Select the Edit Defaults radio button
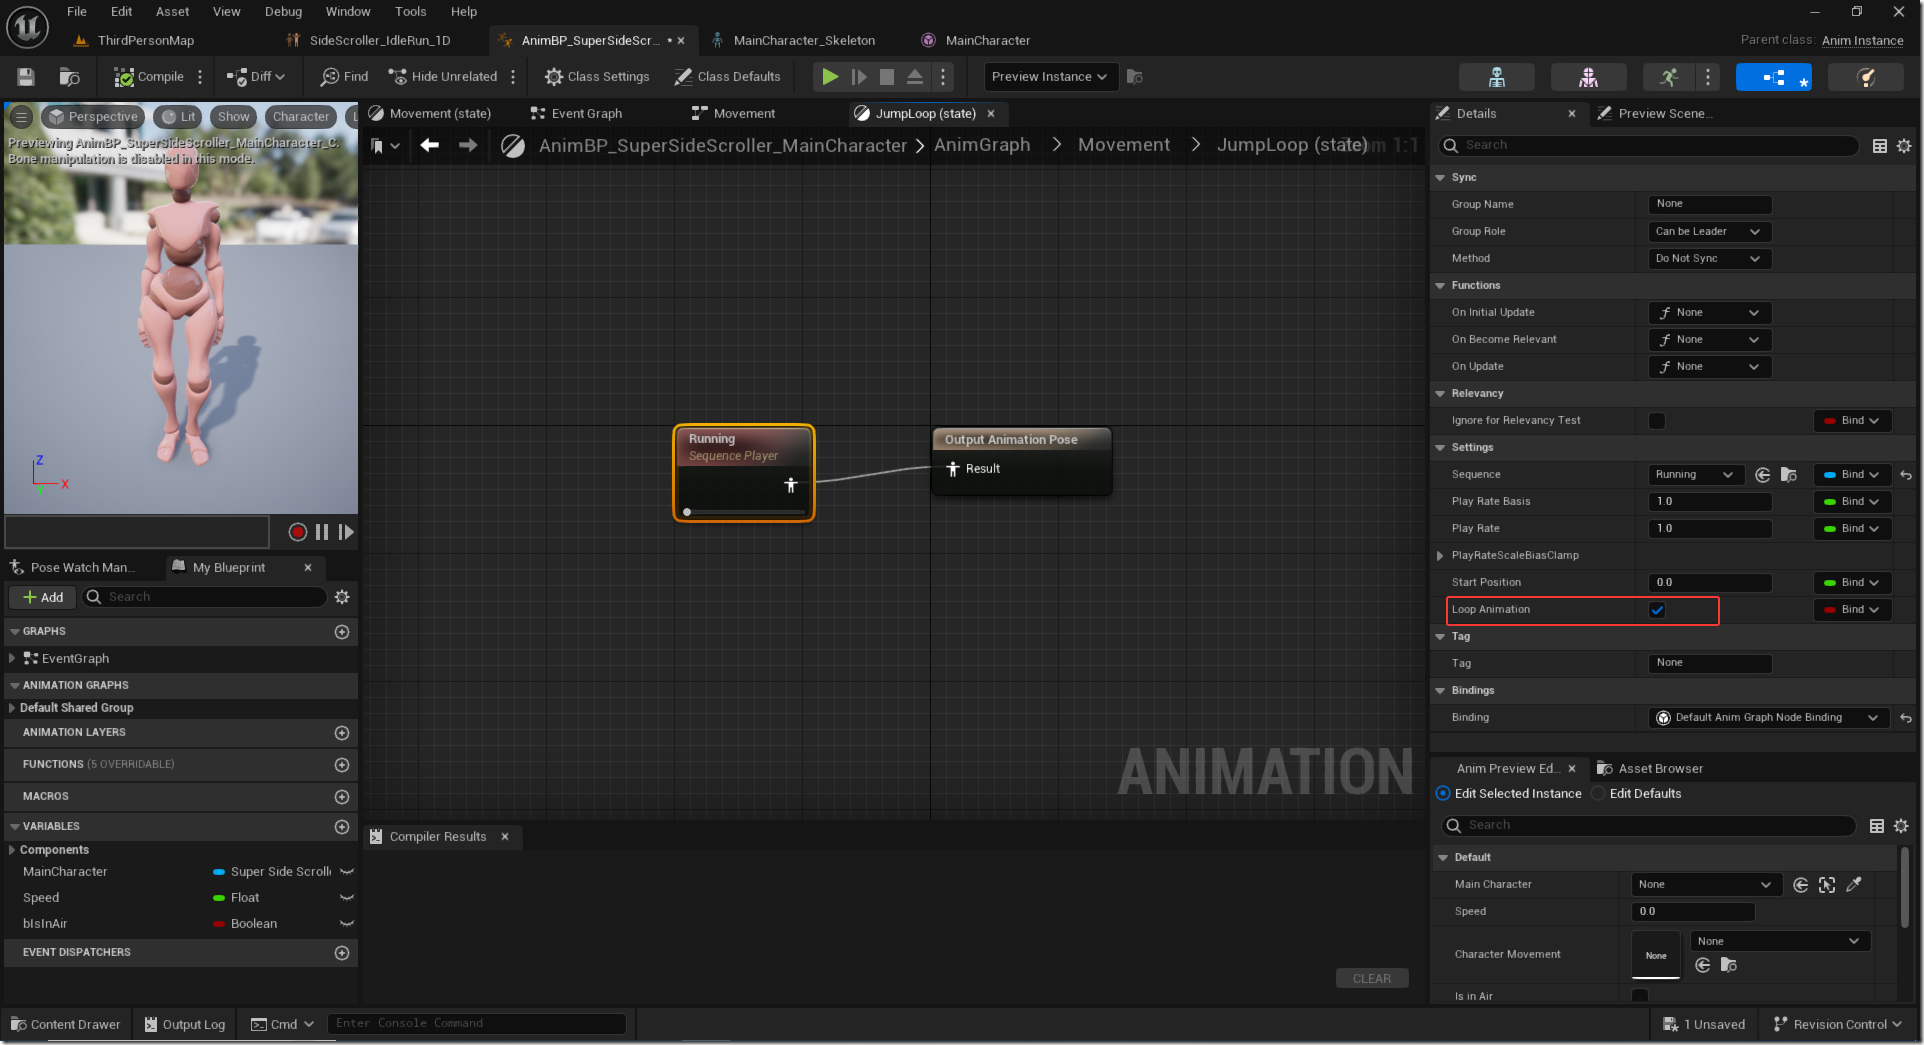Image resolution: width=1924 pixels, height=1045 pixels. click(1598, 794)
